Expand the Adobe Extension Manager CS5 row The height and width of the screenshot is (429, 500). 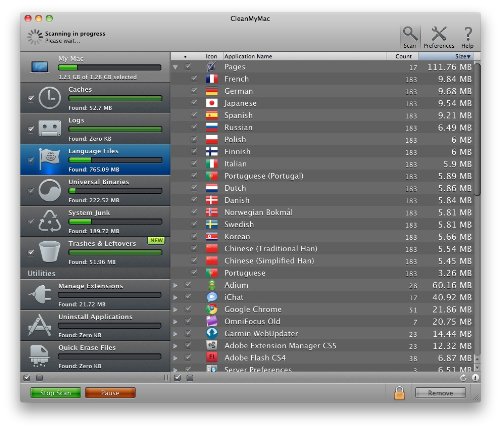(x=175, y=346)
